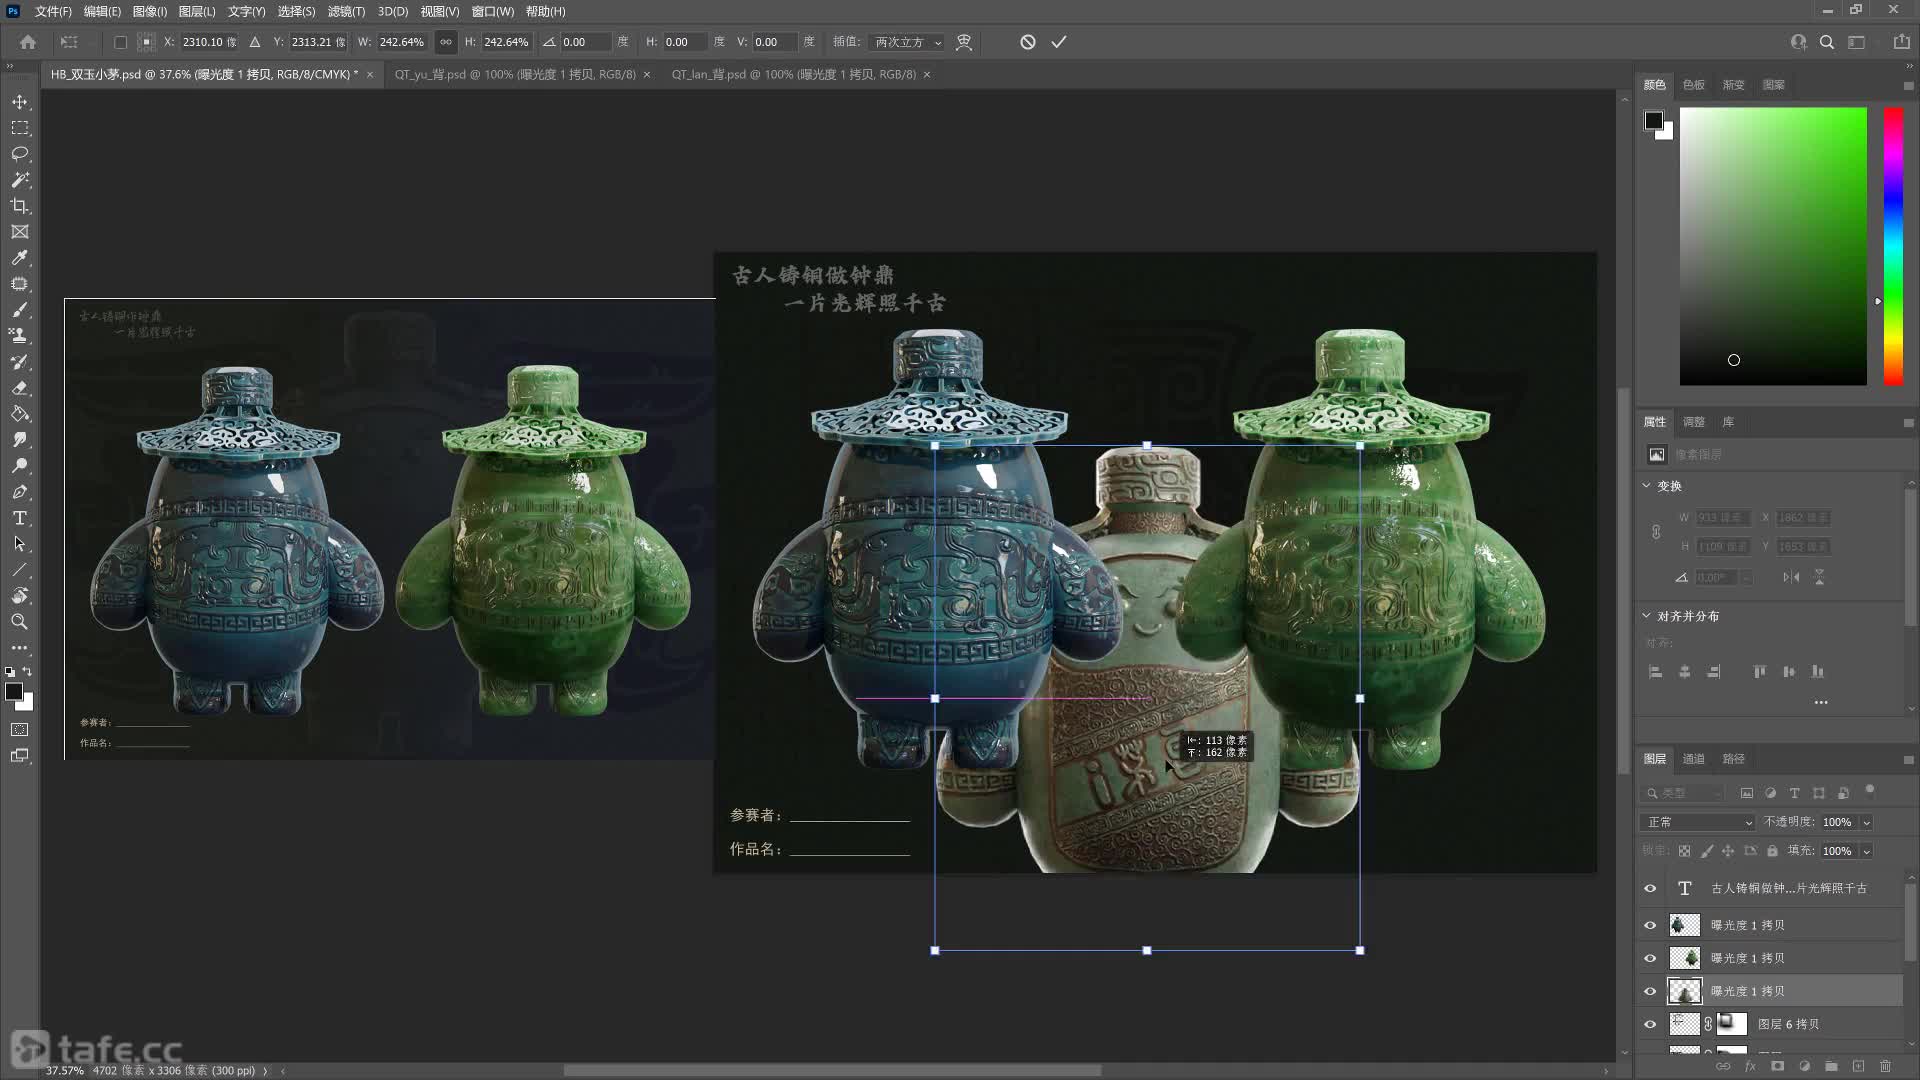Viewport: 1920px width, 1080px height.
Task: Select the Hand tool
Action: click(x=20, y=596)
